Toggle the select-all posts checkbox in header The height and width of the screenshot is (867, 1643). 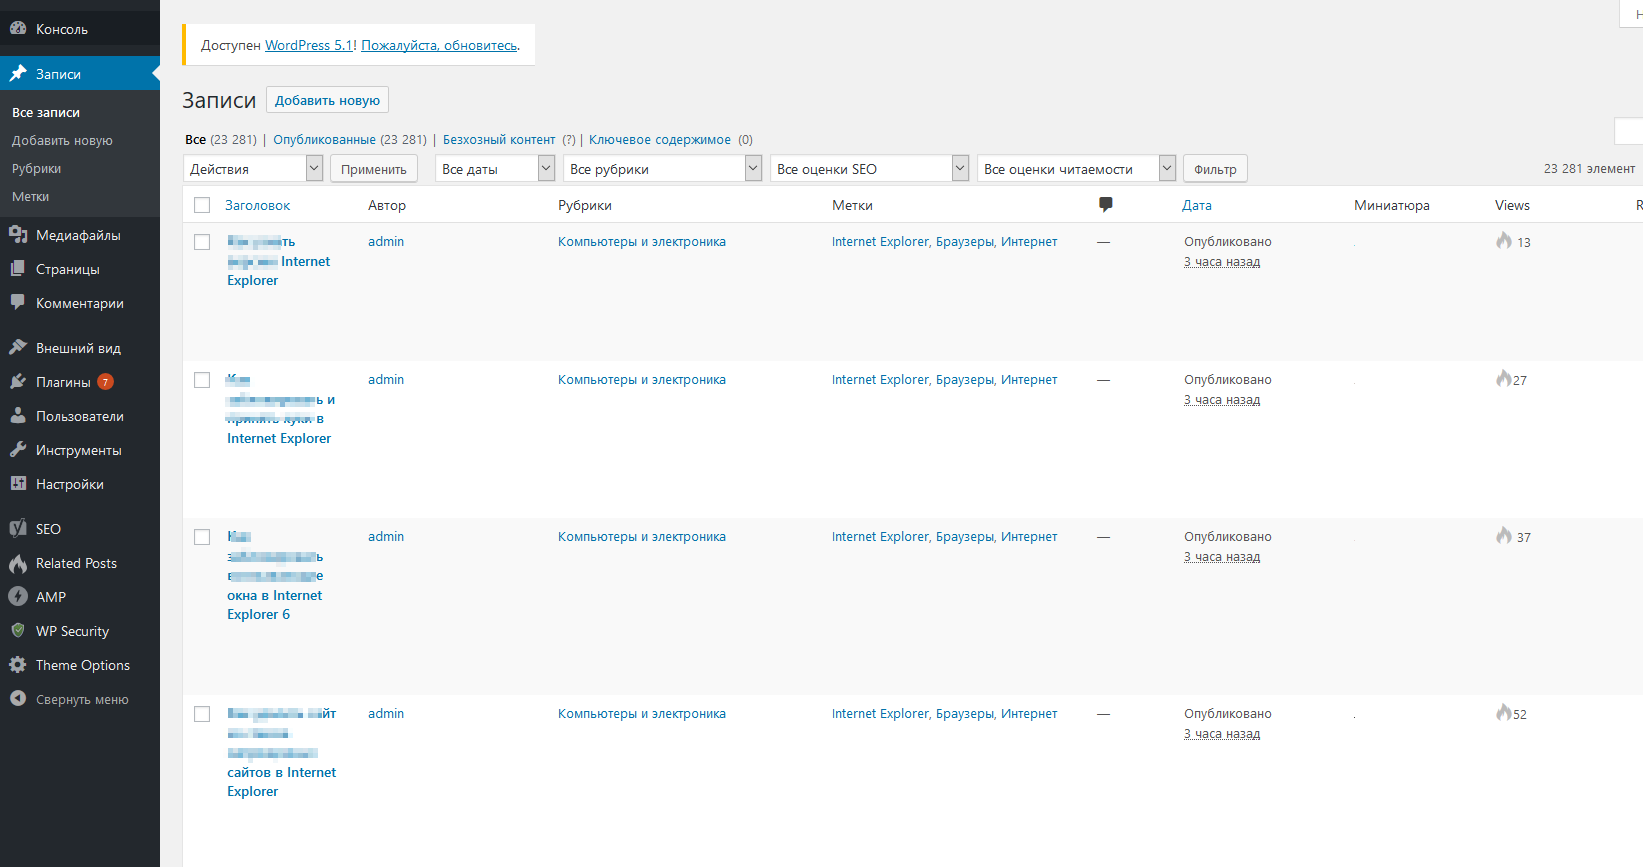(x=202, y=205)
